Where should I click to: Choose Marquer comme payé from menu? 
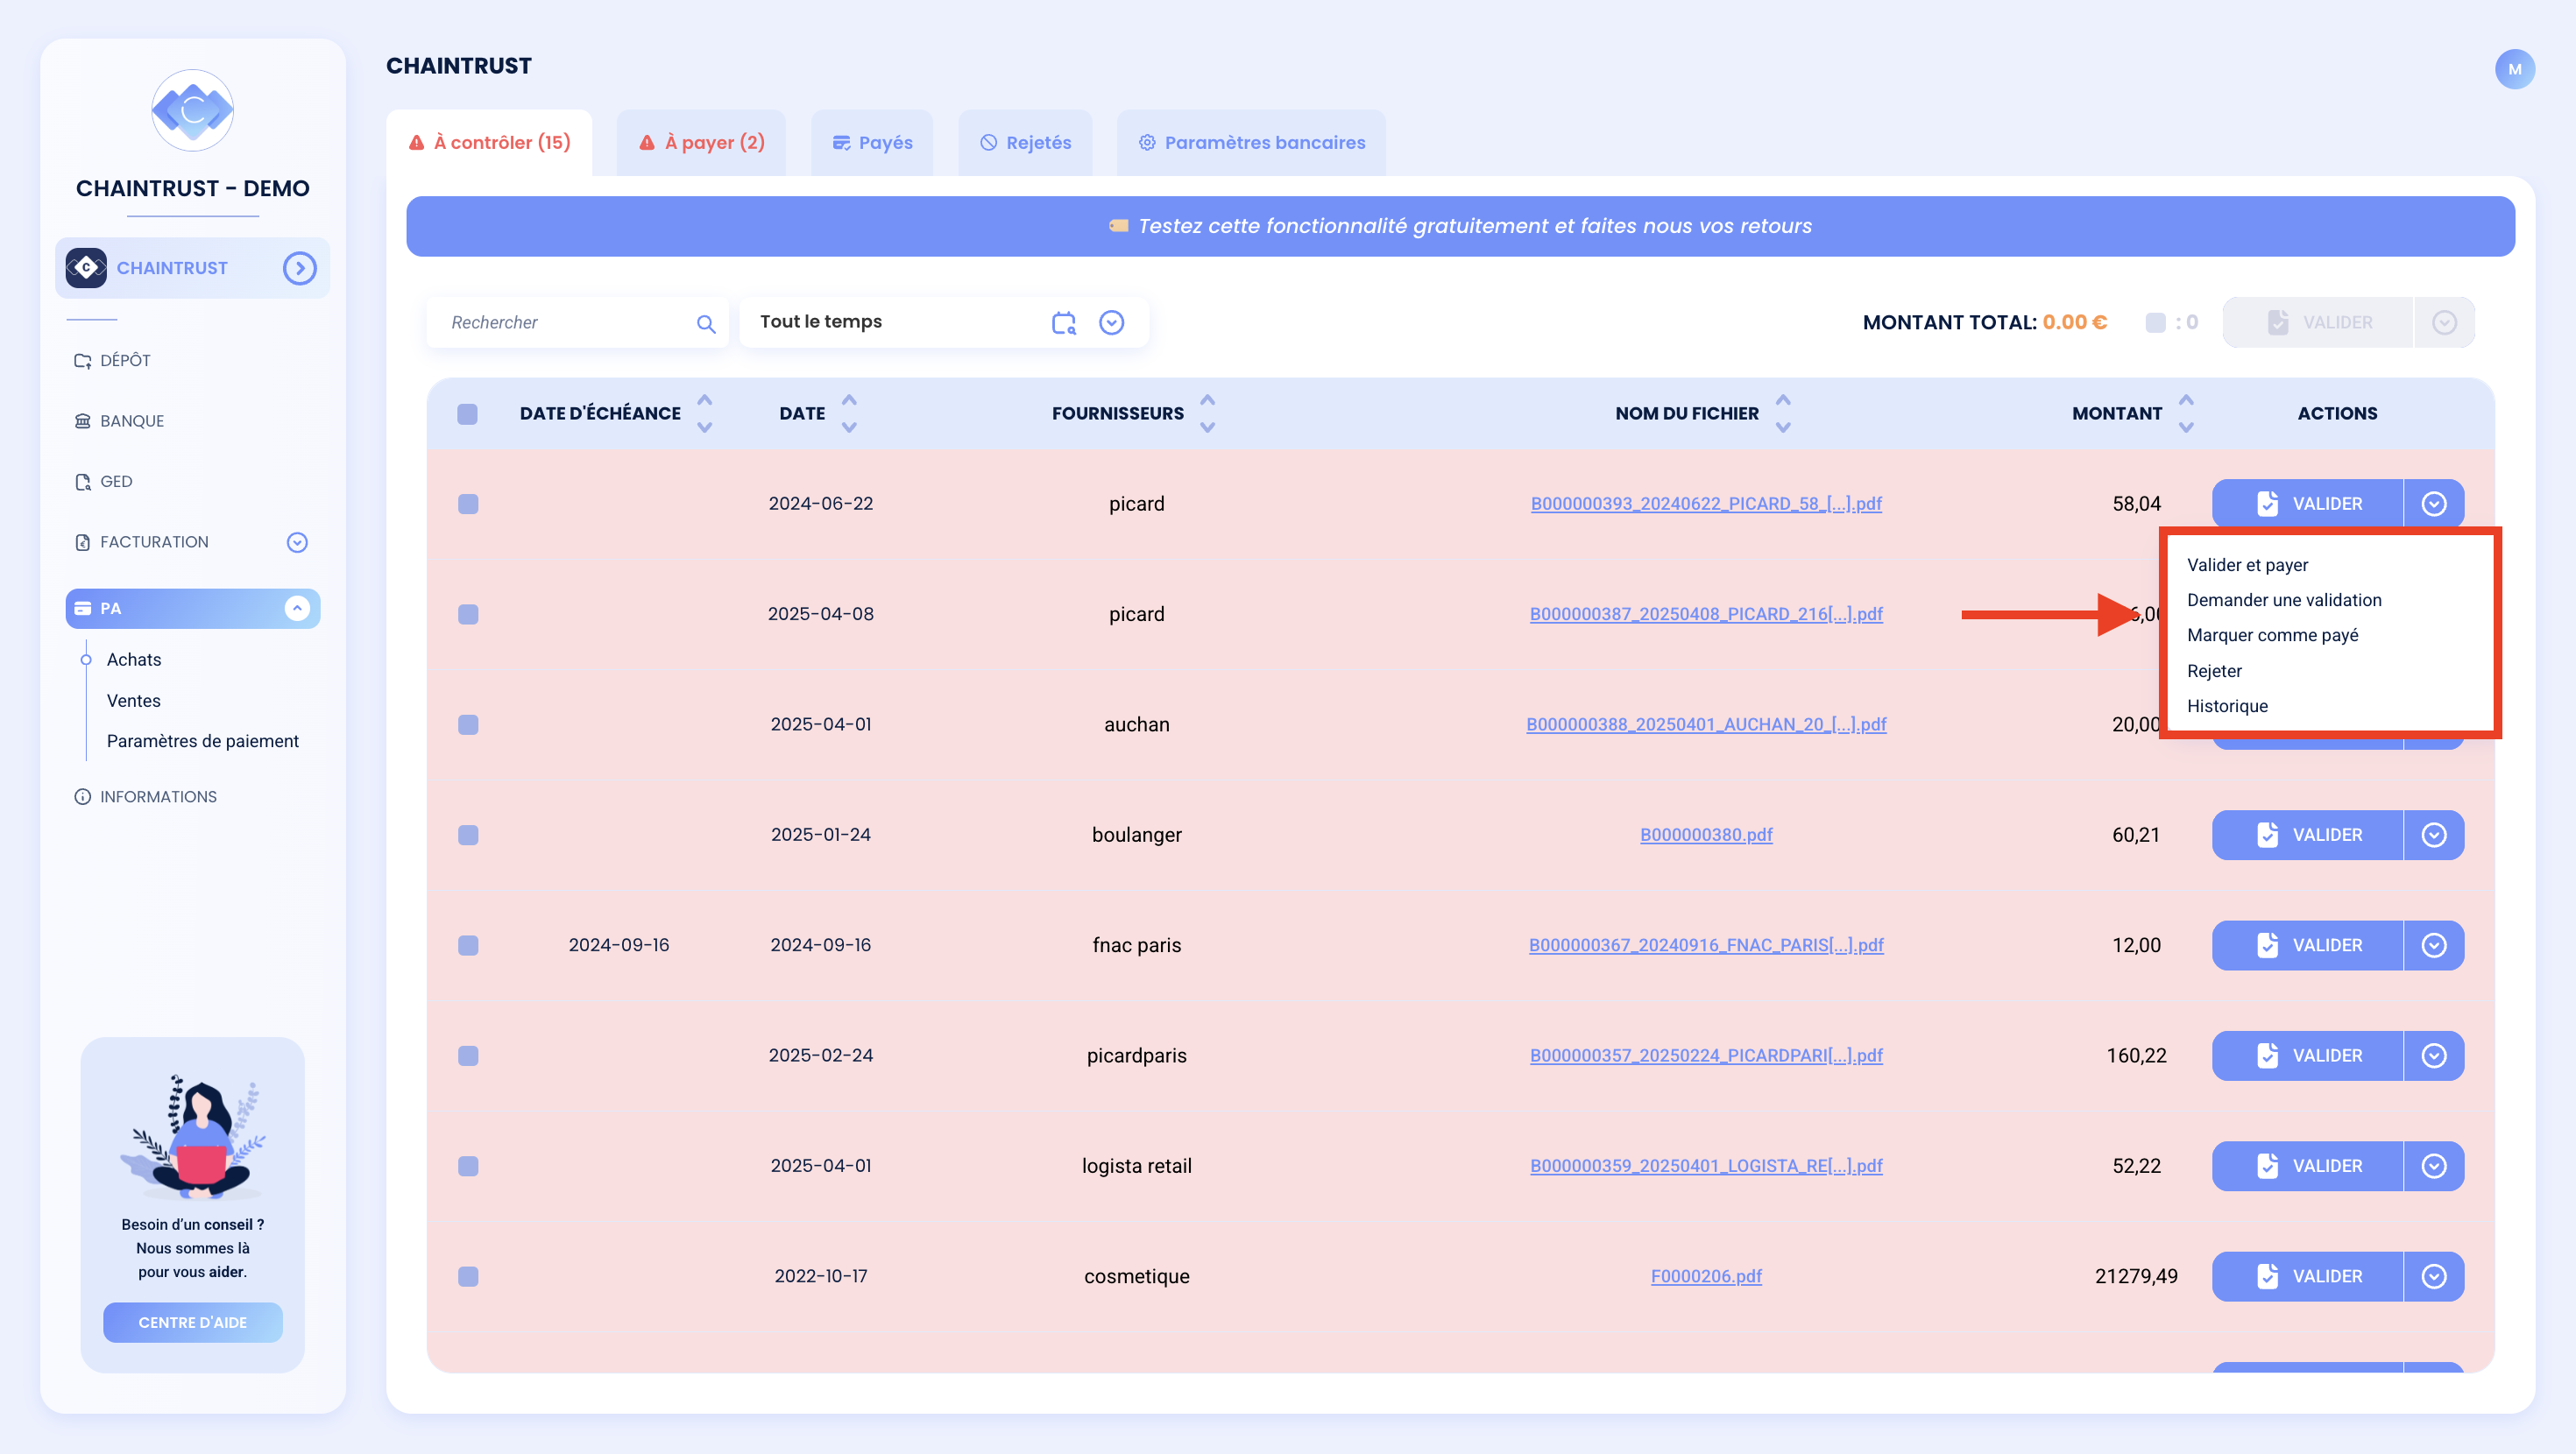pyautogui.click(x=2272, y=635)
